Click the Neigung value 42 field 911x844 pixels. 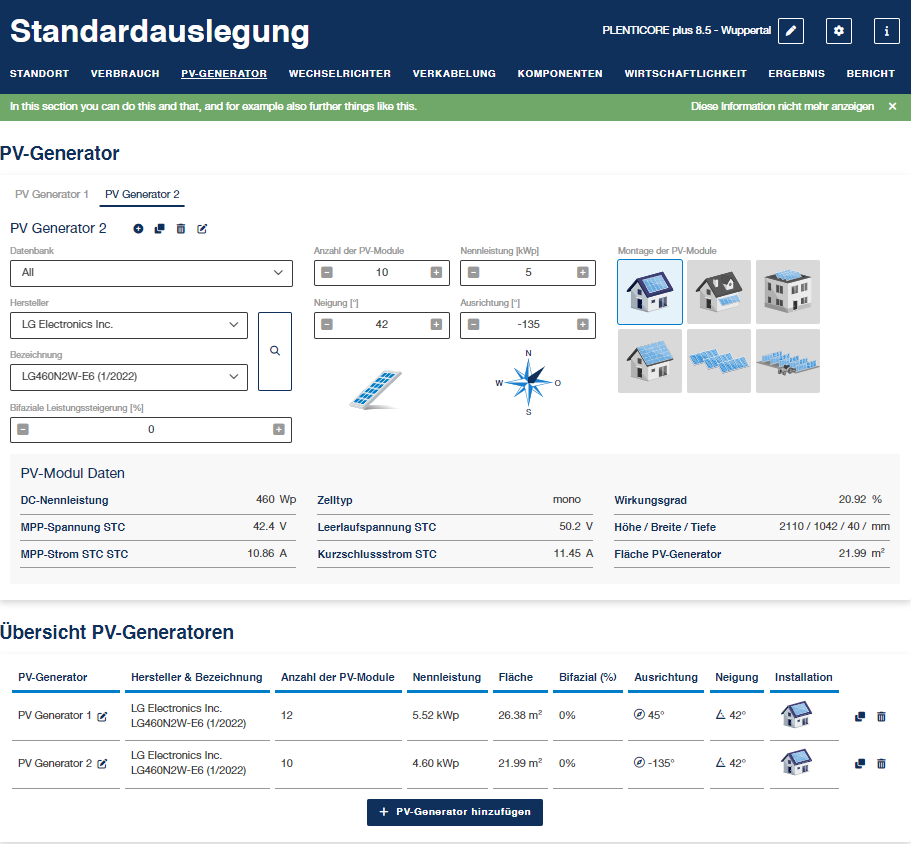(382, 324)
